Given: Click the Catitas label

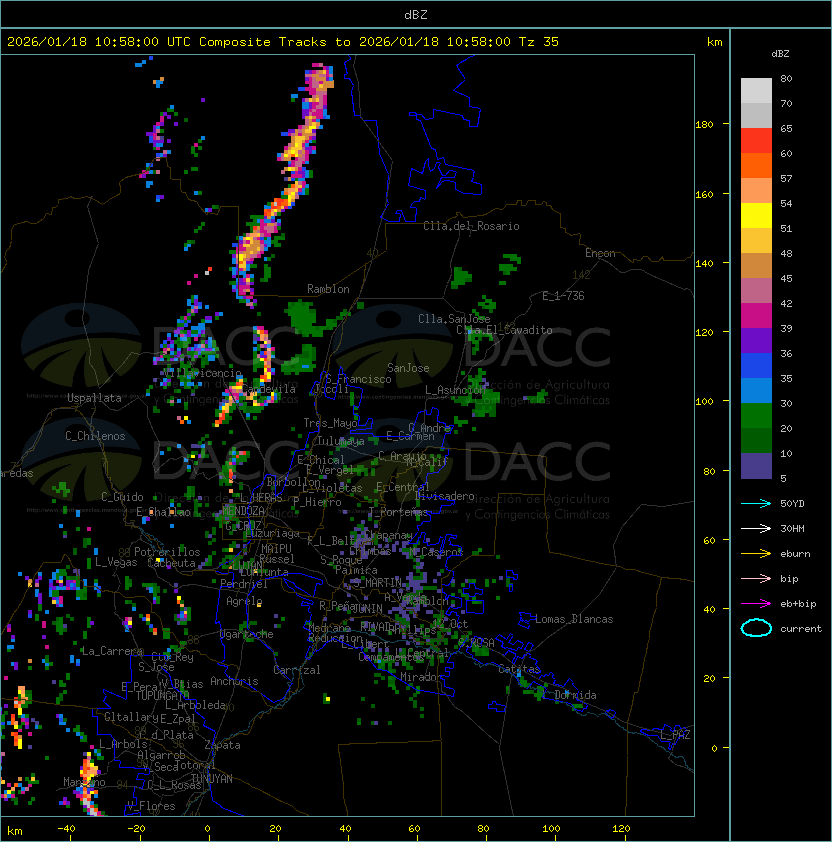Looking at the screenshot, I should point(519,669).
